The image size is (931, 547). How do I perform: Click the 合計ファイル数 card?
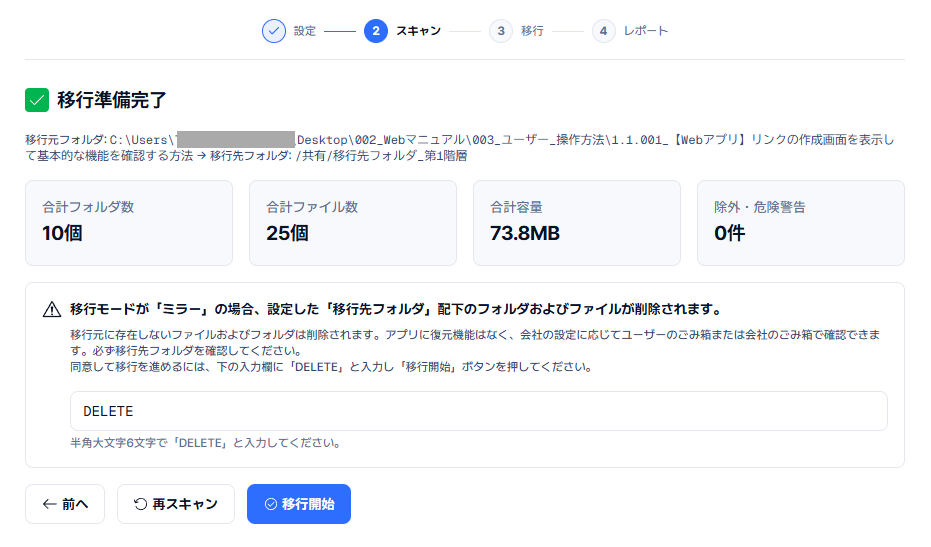(353, 223)
